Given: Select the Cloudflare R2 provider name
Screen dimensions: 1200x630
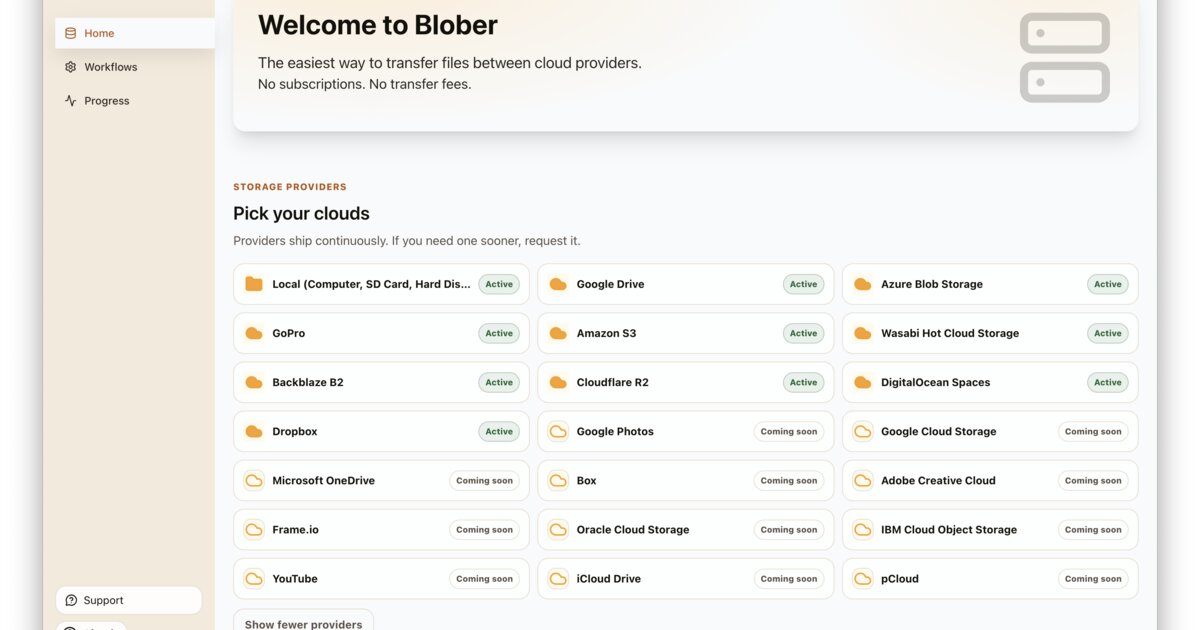Looking at the screenshot, I should 613,382.
